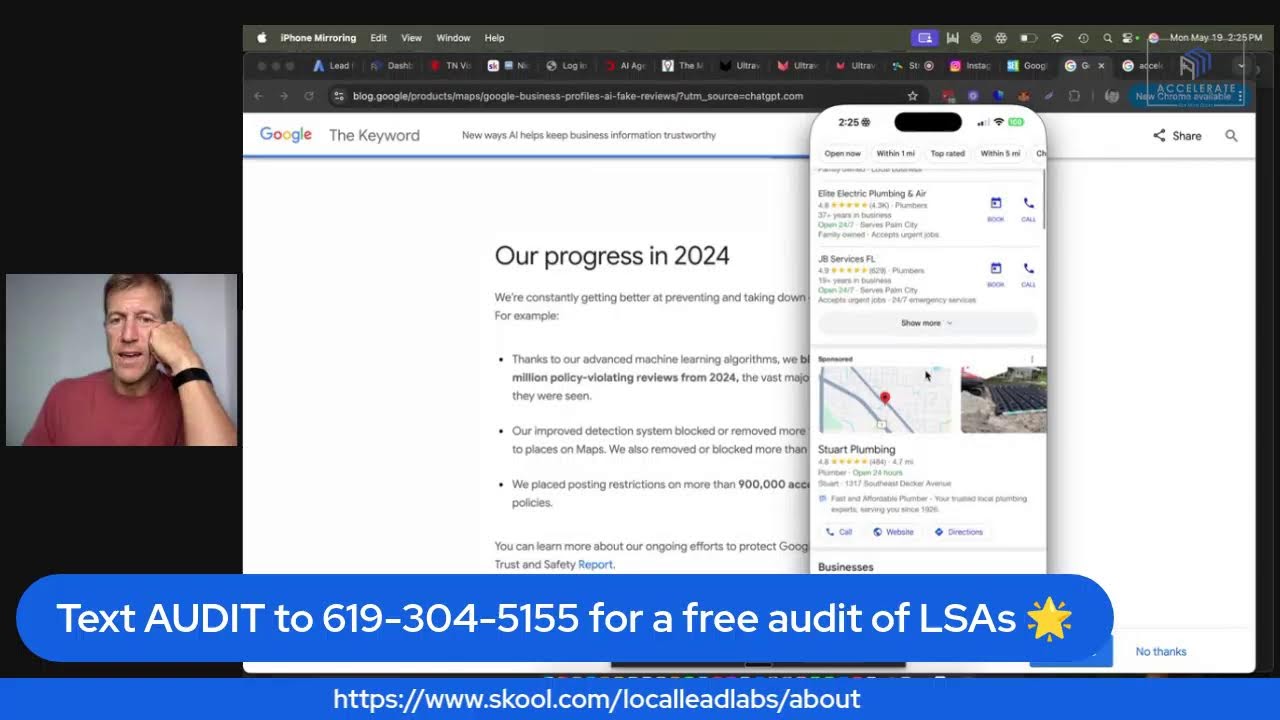Click the Google logo on The Keyword

[286, 135]
